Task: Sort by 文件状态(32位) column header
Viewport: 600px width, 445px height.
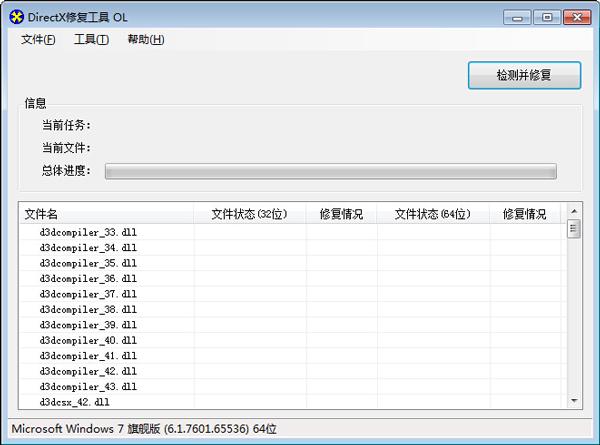Action: (249, 214)
